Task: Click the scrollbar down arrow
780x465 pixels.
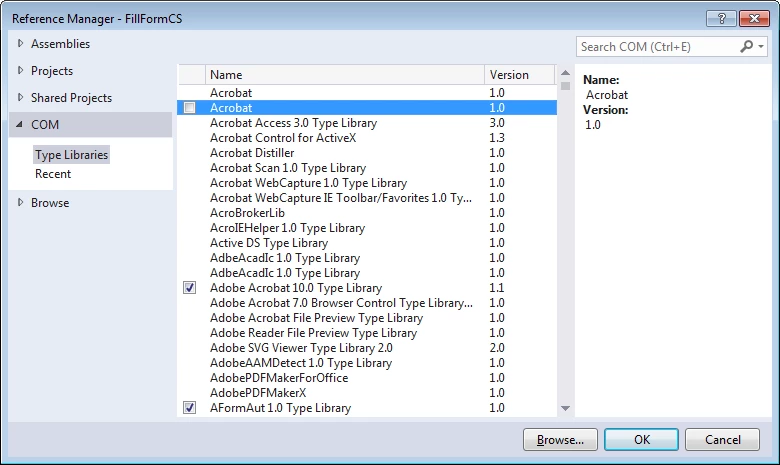Action: point(566,408)
